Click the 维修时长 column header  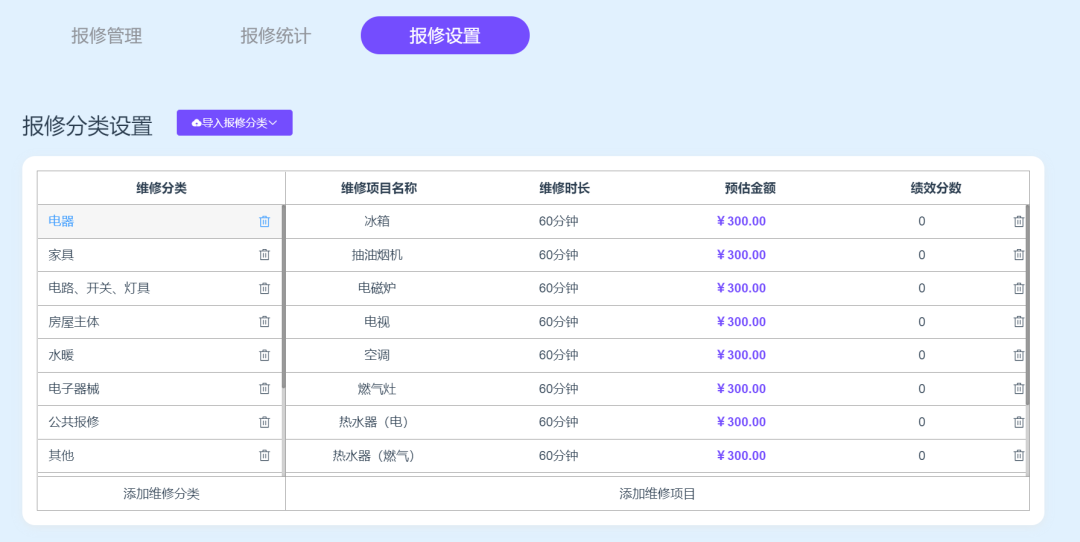tap(564, 188)
